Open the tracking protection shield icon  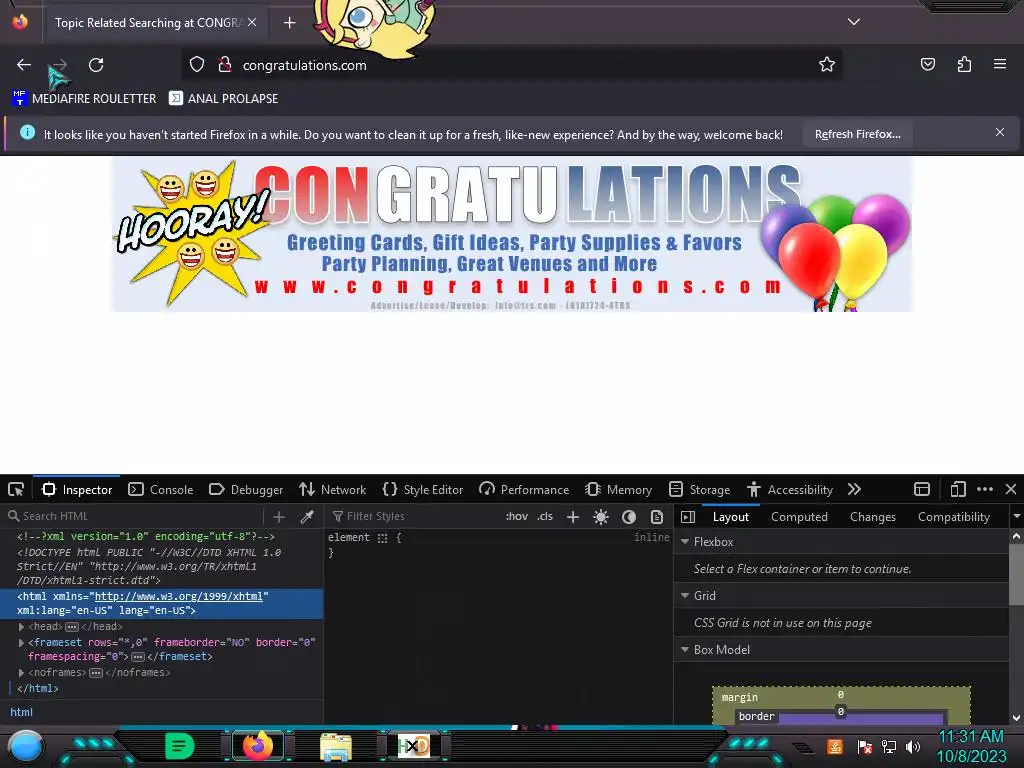click(x=197, y=65)
